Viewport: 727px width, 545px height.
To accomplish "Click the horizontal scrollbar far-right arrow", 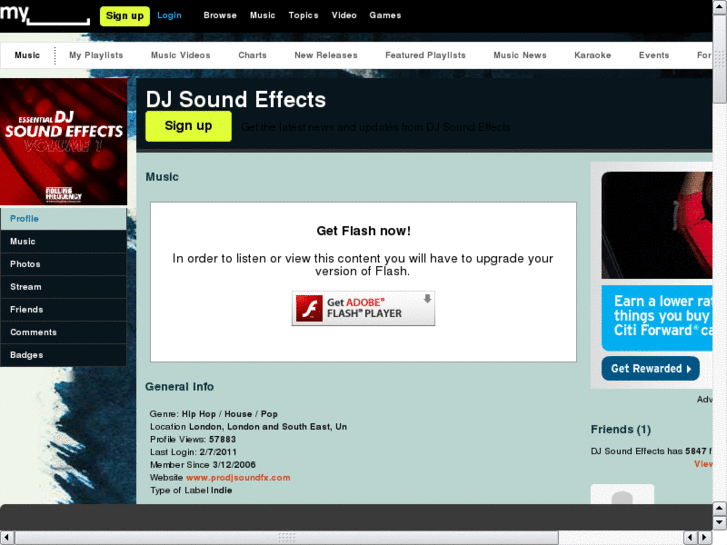I will (x=705, y=538).
